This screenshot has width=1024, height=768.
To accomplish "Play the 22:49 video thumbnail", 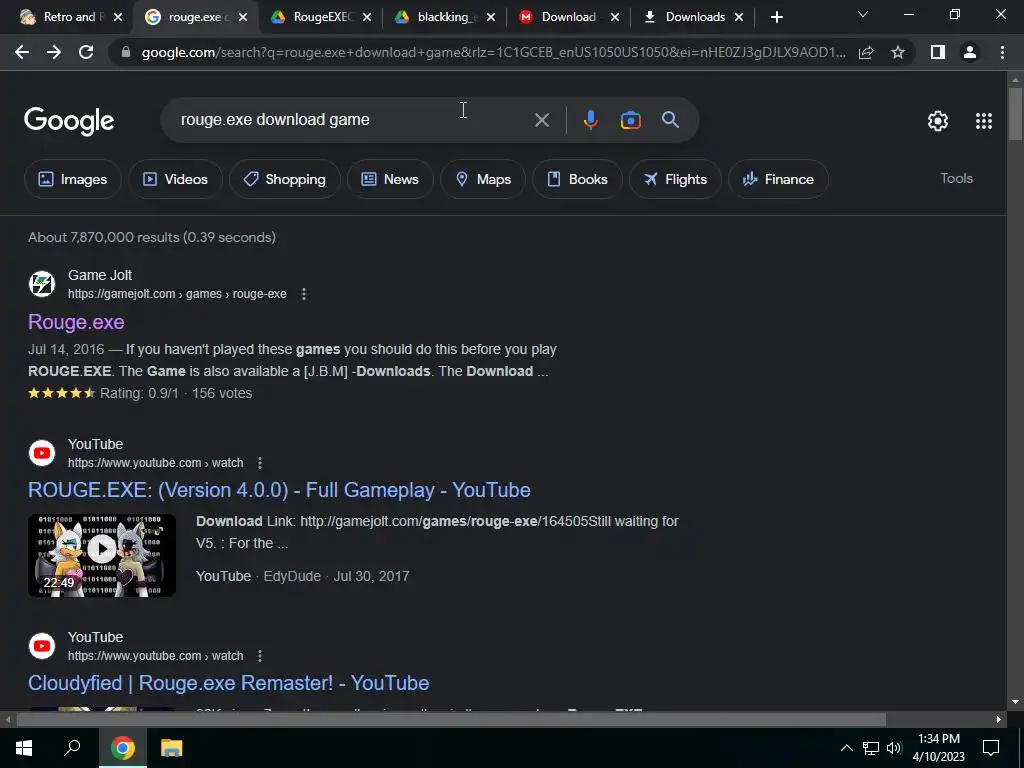I will pyautogui.click(x=102, y=555).
